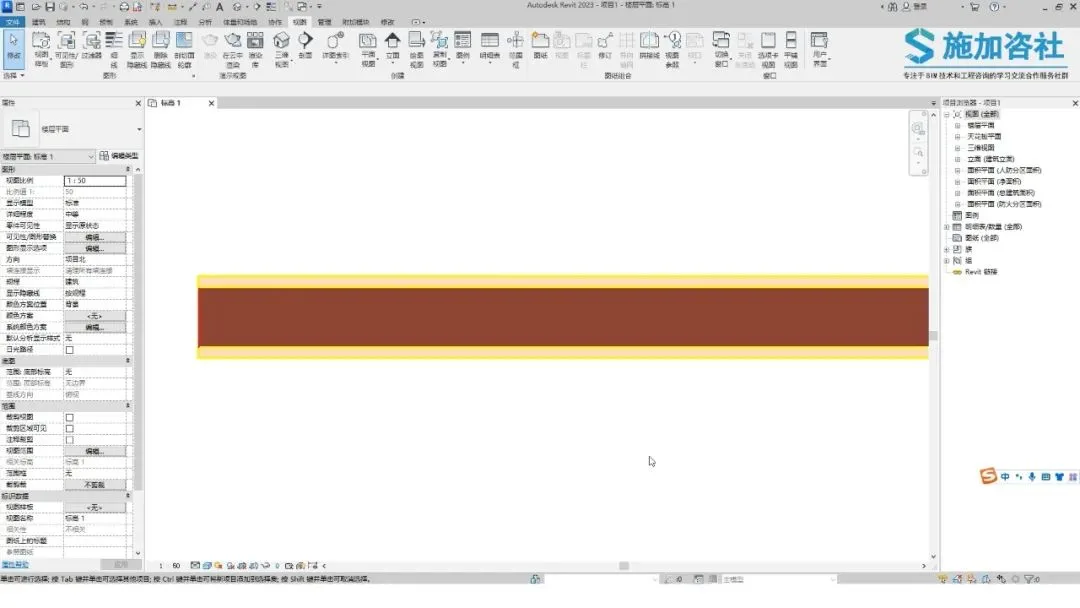Toggle 细线 (Thin Lines) in ribbon
The height and width of the screenshot is (608, 1080).
pos(114,50)
